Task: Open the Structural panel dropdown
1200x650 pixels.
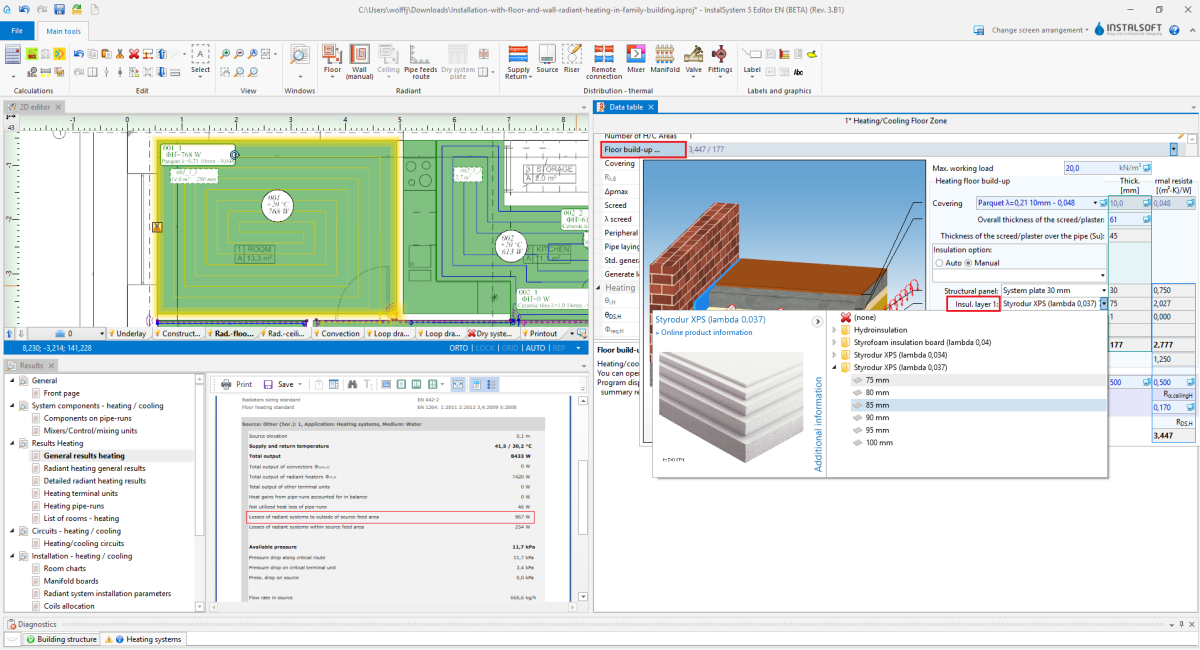Action: click(x=1104, y=290)
